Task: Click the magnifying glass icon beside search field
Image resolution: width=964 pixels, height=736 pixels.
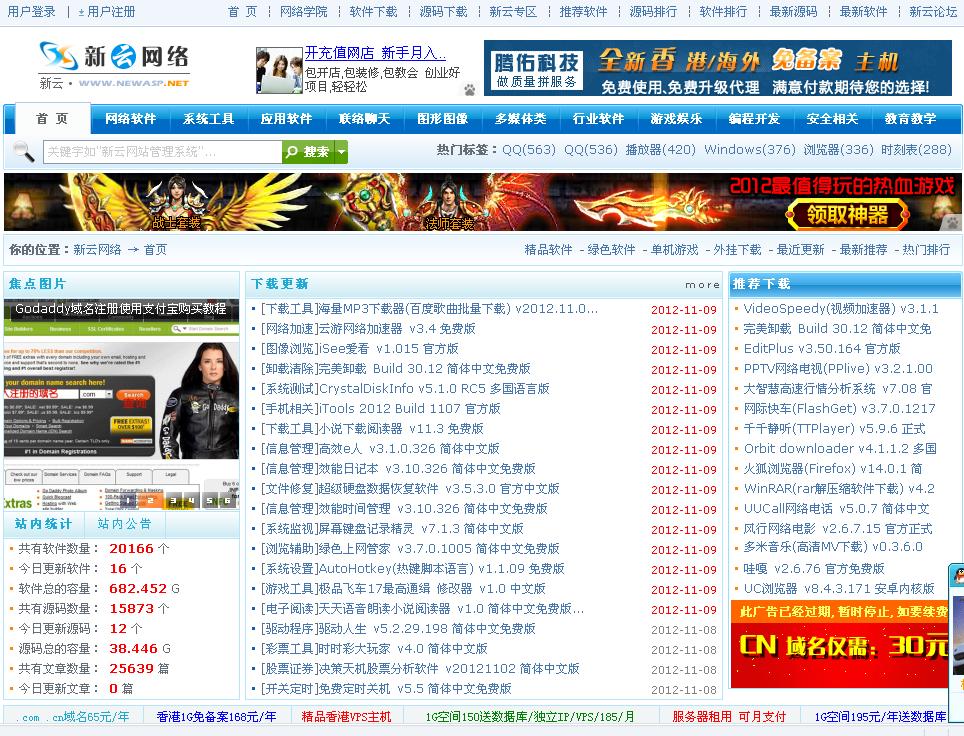Action: click(23, 152)
